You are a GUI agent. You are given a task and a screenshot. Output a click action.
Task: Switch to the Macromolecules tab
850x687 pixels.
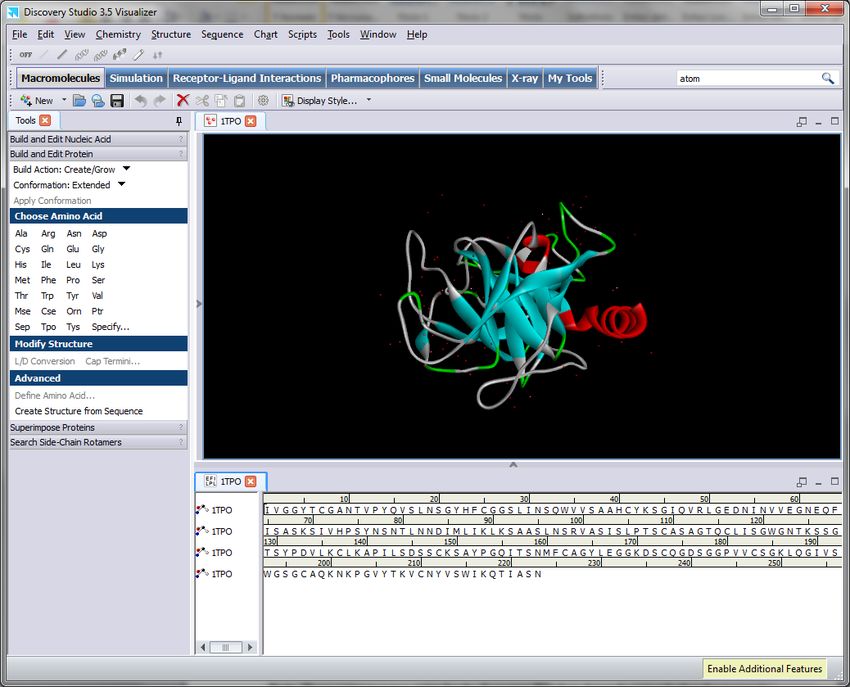tap(60, 78)
